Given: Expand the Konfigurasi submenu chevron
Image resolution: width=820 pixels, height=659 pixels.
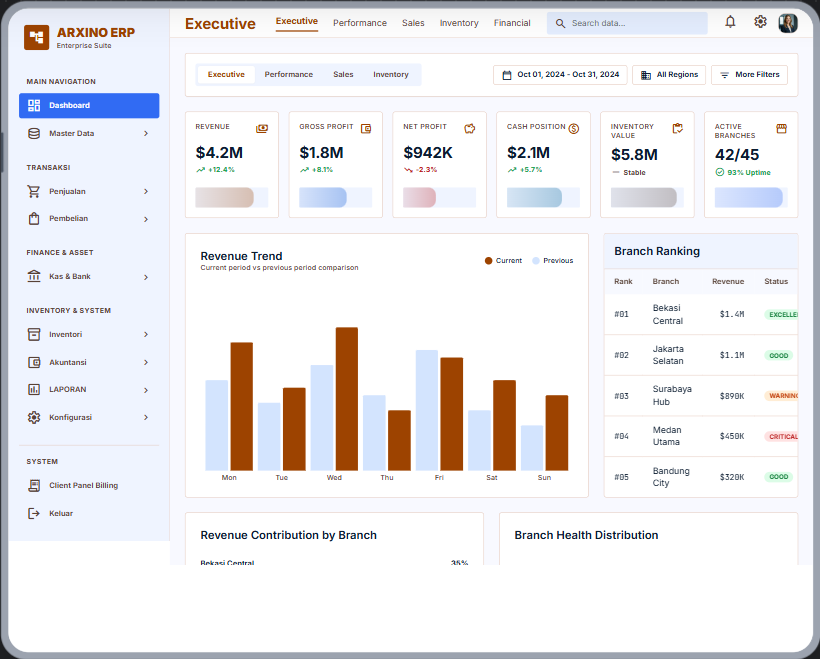Looking at the screenshot, I should [x=146, y=417].
